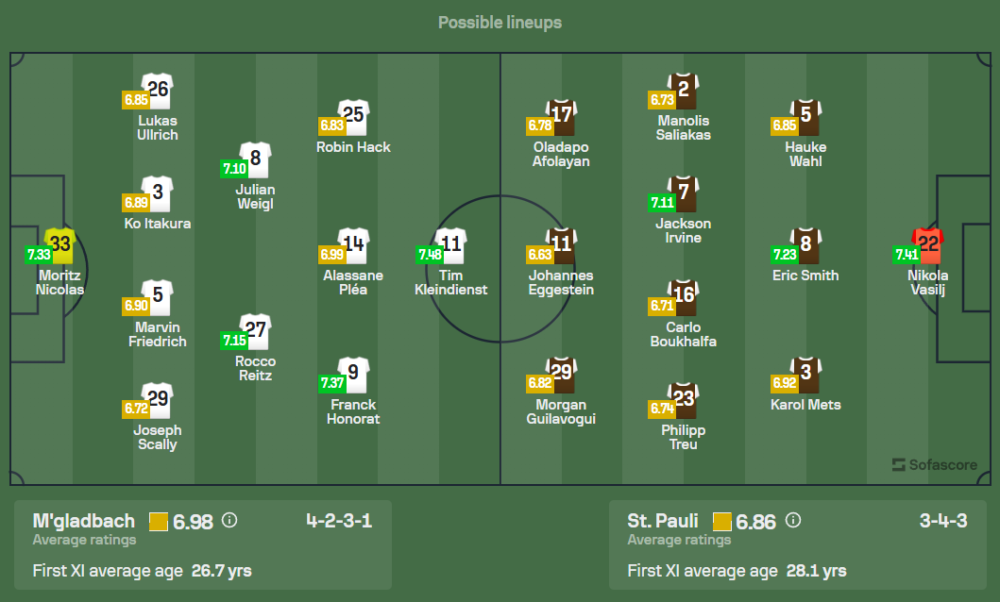Click the M'gladbach team name
The image size is (1000, 602).
point(84,521)
